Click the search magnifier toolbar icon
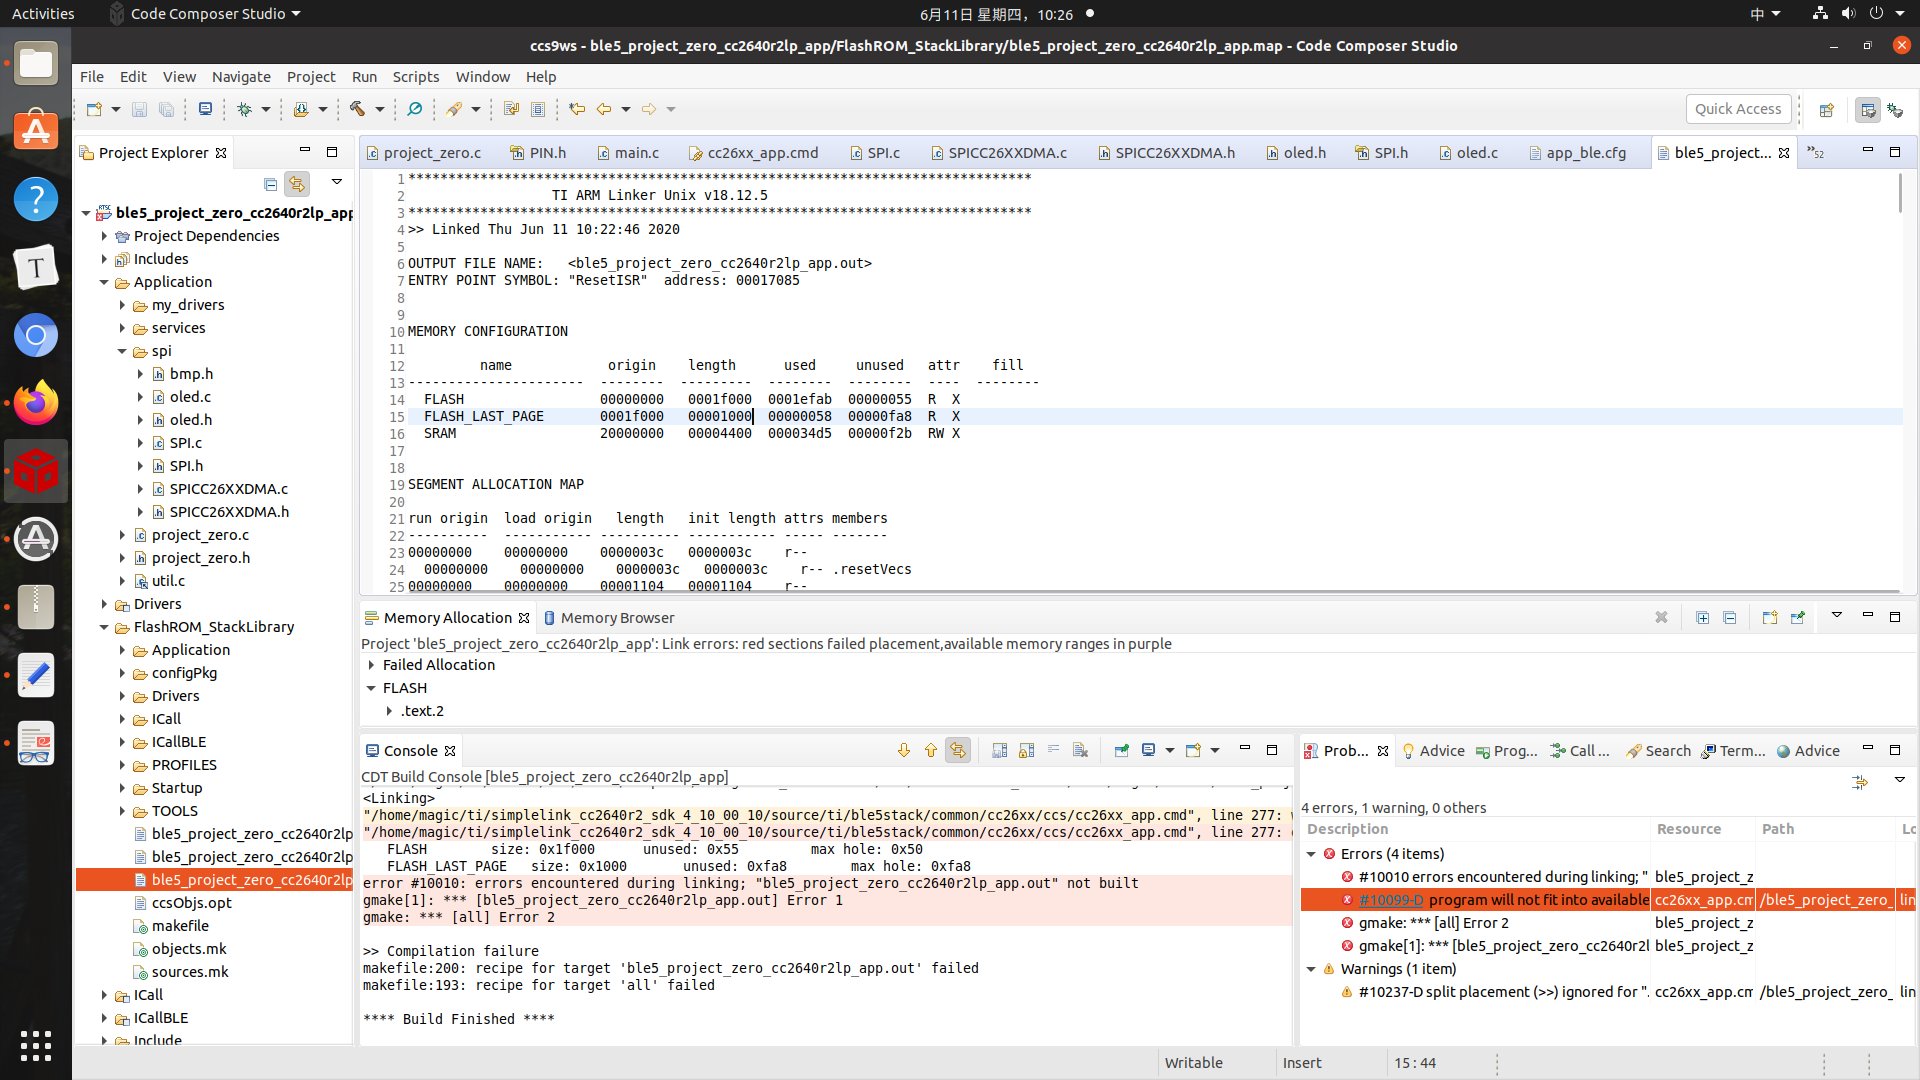The image size is (1920, 1080). (x=414, y=109)
